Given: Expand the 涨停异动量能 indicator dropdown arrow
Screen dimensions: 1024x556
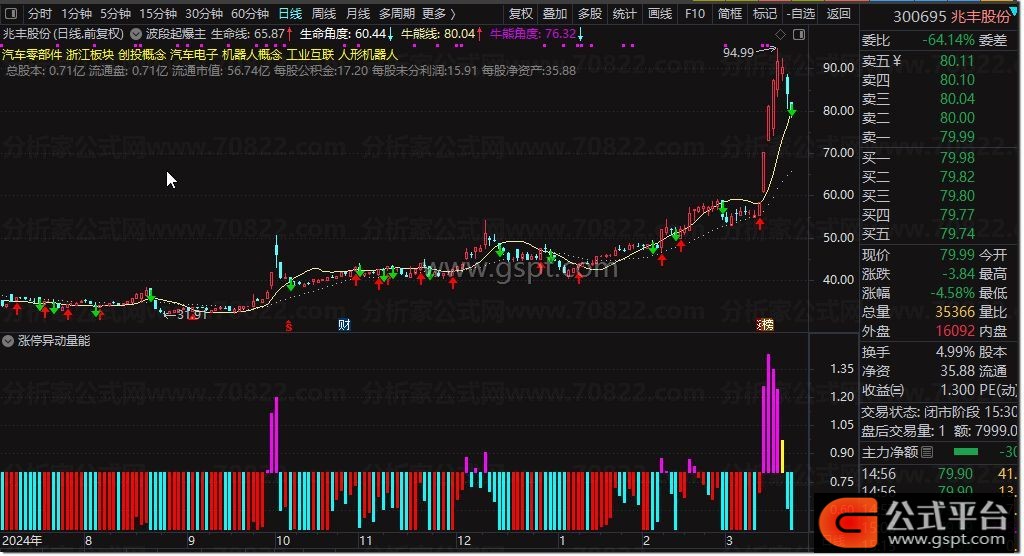Looking at the screenshot, I should pos(8,341).
